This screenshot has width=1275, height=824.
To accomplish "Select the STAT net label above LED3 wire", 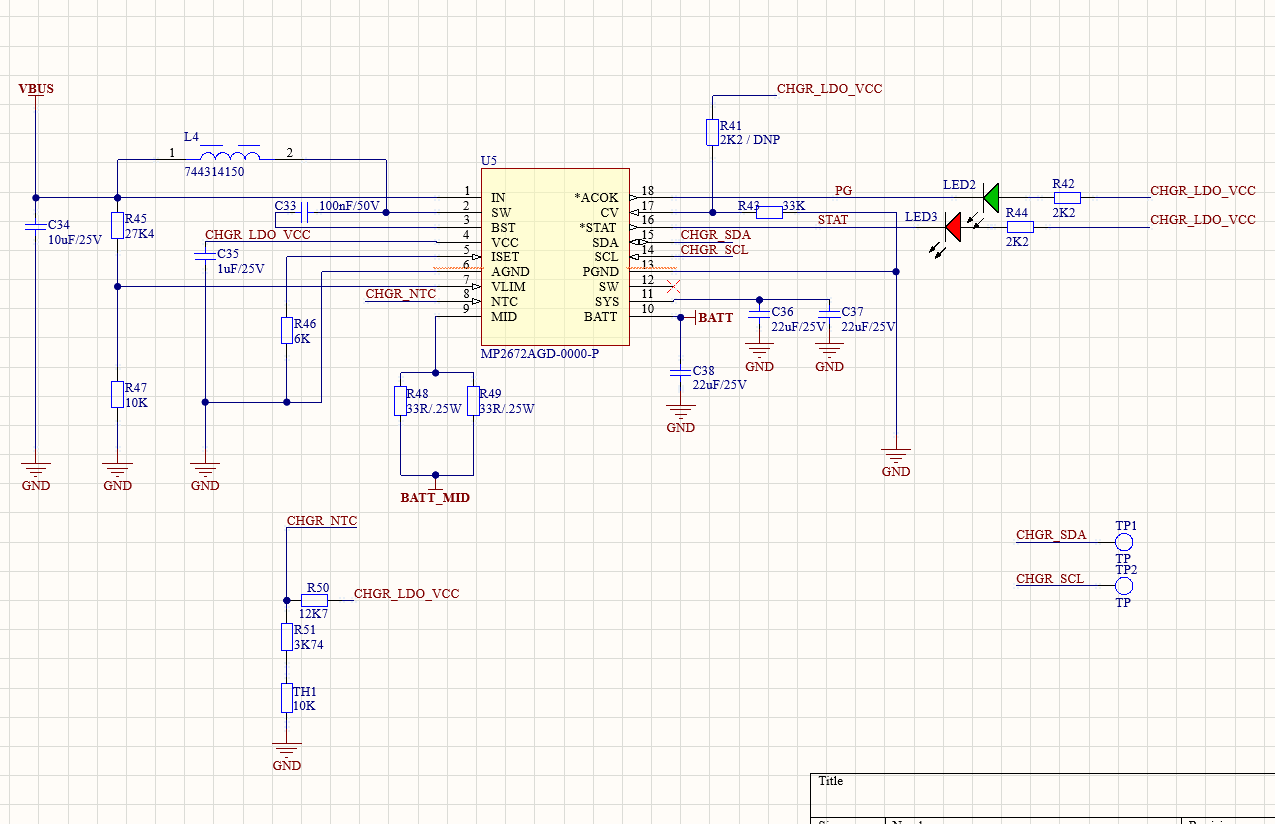I will click(833, 219).
